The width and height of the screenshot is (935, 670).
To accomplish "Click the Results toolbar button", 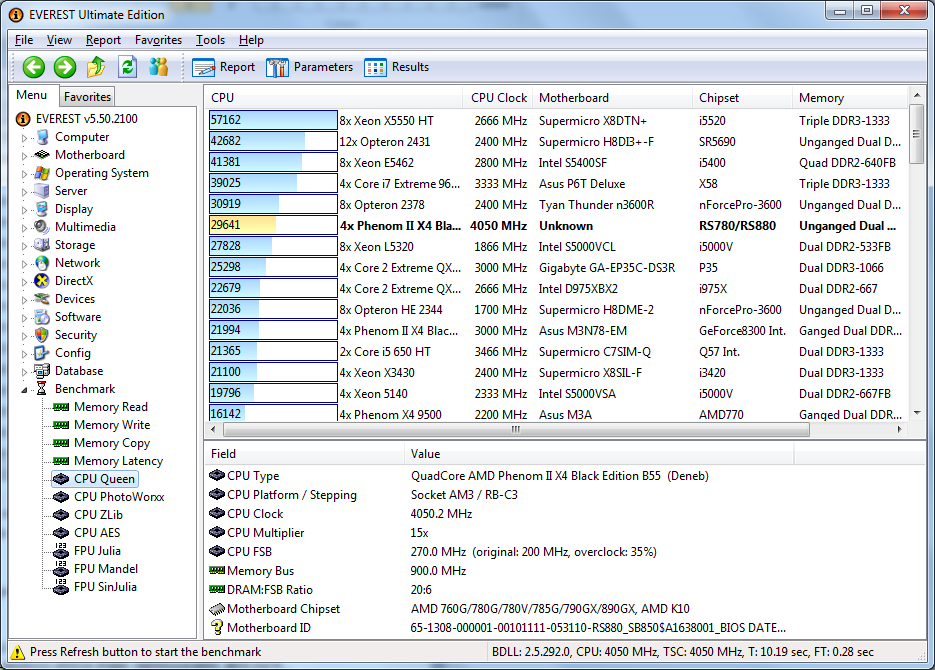I will click(397, 67).
